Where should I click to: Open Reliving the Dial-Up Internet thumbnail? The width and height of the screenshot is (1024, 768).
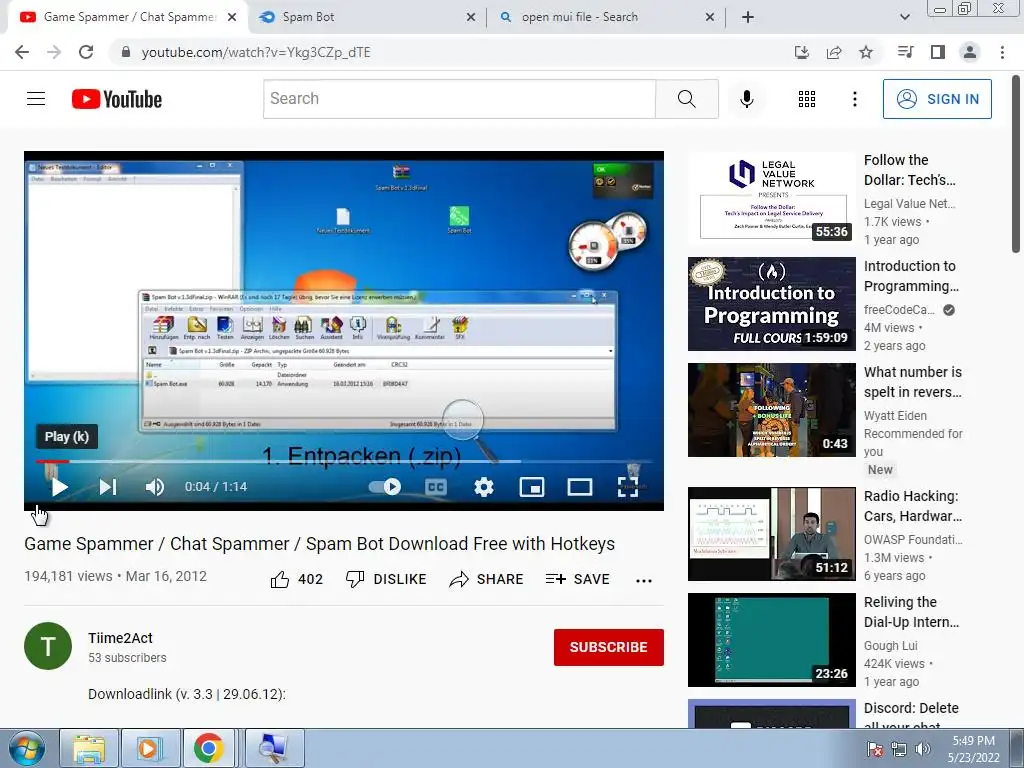click(771, 640)
